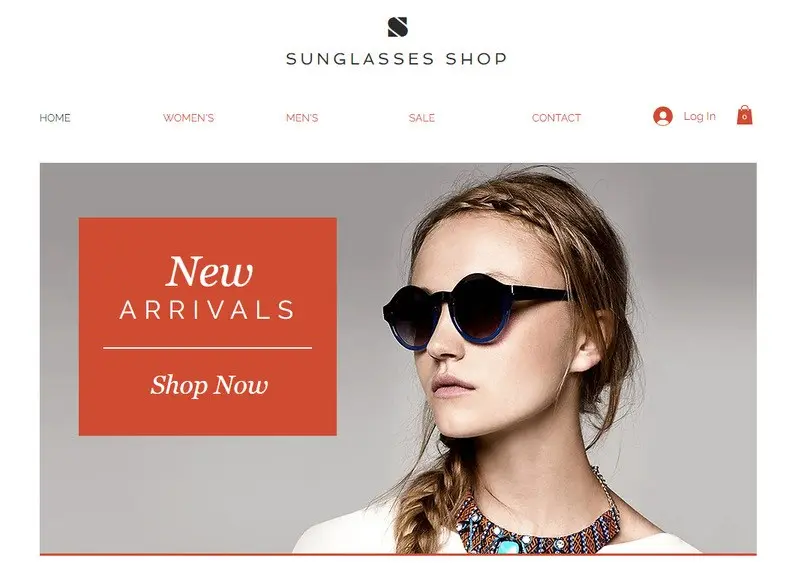
Task: Select the SALE menu item
Action: (422, 118)
